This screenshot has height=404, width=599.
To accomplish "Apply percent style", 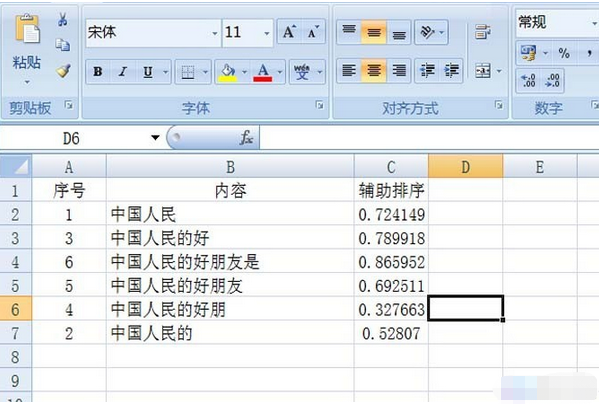I will click(564, 53).
